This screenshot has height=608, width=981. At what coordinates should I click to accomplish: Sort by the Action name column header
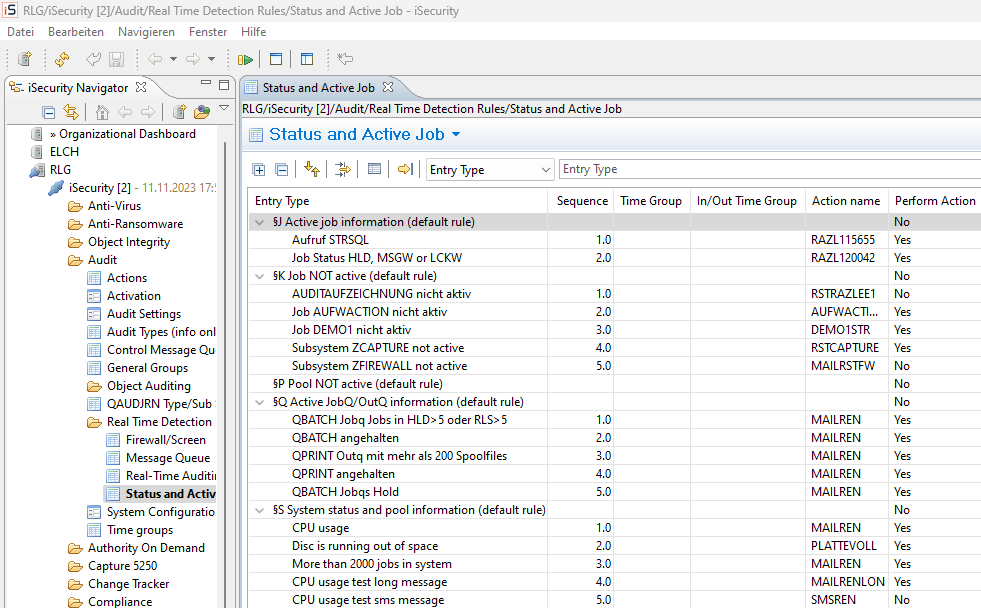pyautogui.click(x=846, y=201)
